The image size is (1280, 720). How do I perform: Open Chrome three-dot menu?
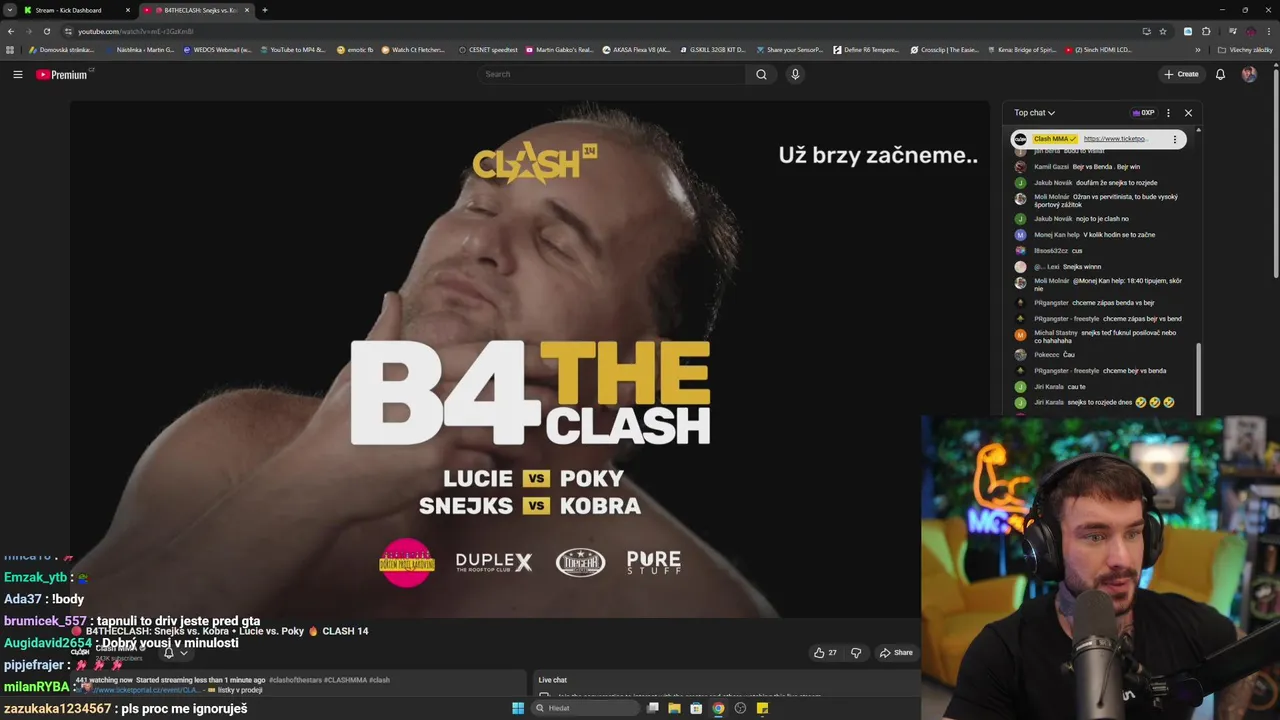1270,31
